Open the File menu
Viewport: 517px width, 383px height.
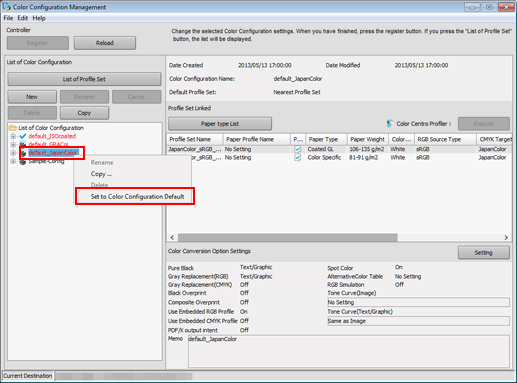(x=8, y=18)
